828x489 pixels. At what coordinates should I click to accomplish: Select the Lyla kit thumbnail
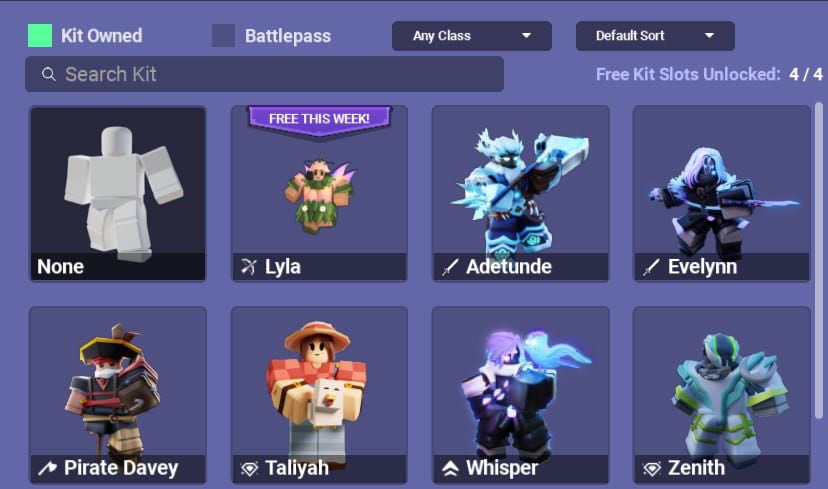click(319, 193)
